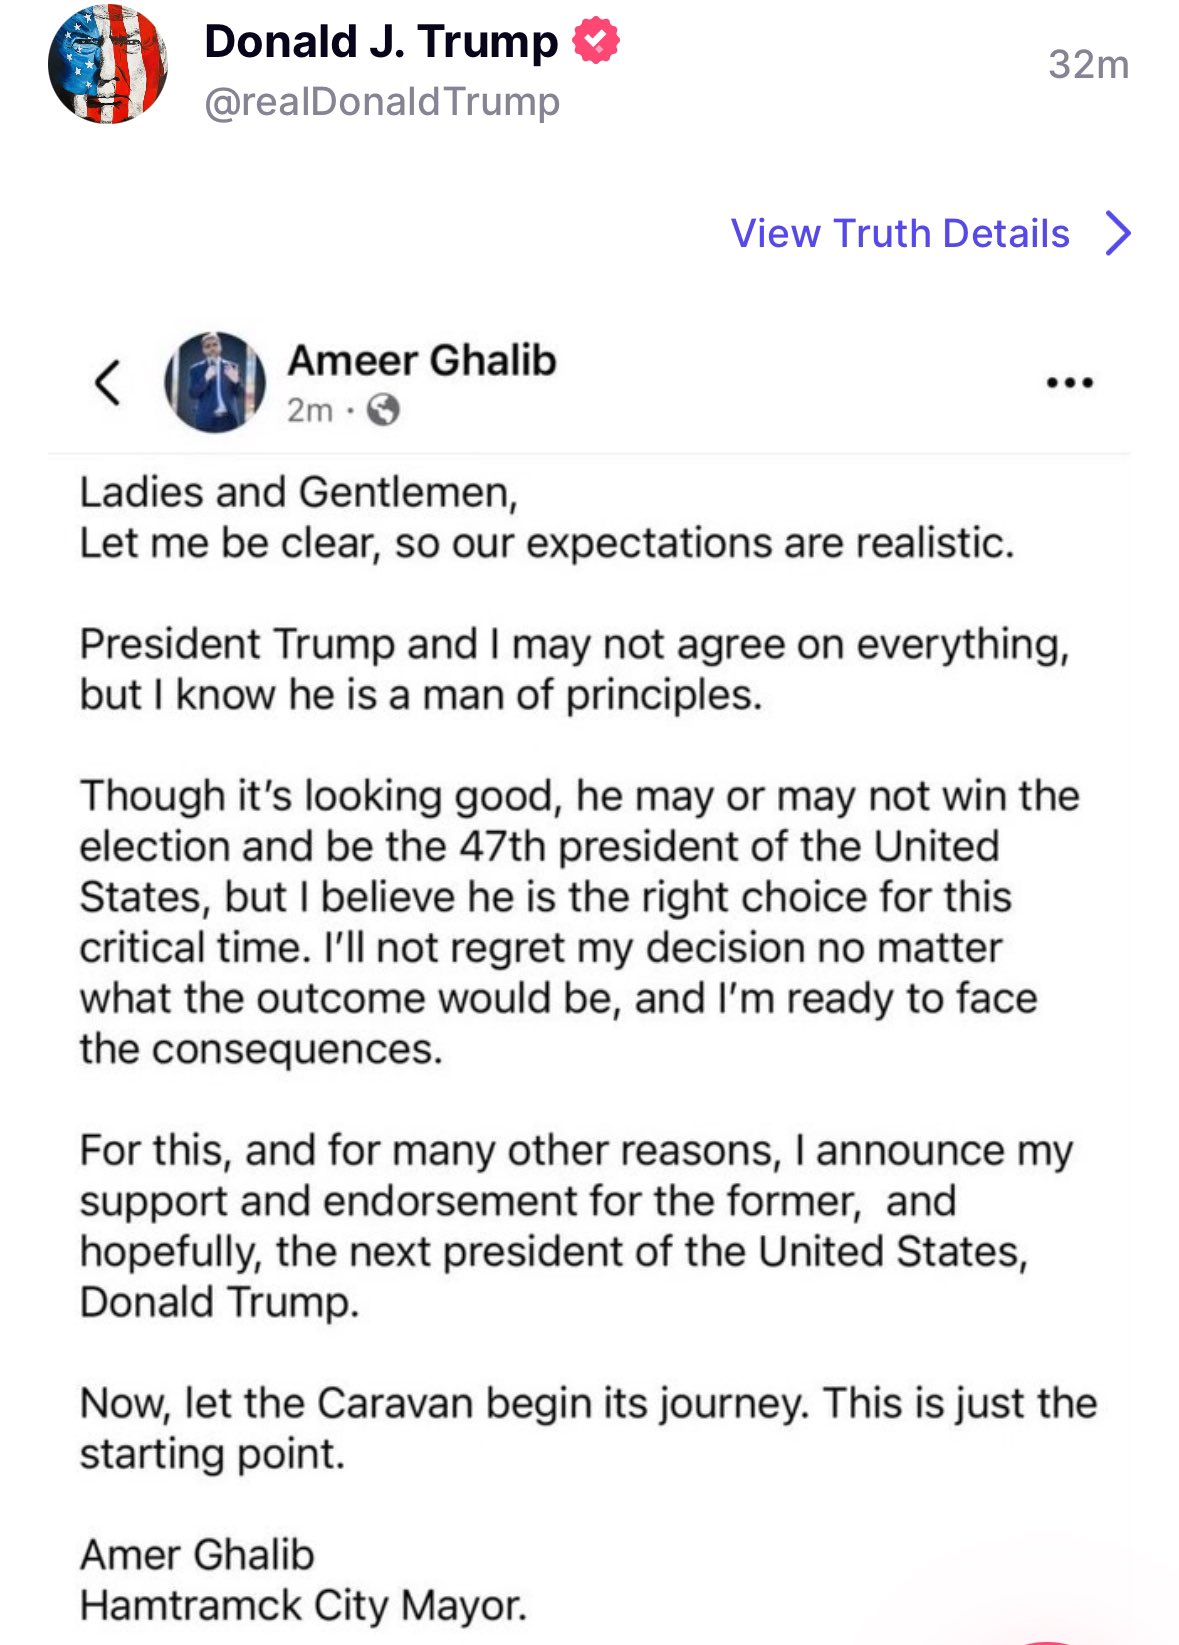Click the 'man of principles' paragraph

tap(574, 670)
